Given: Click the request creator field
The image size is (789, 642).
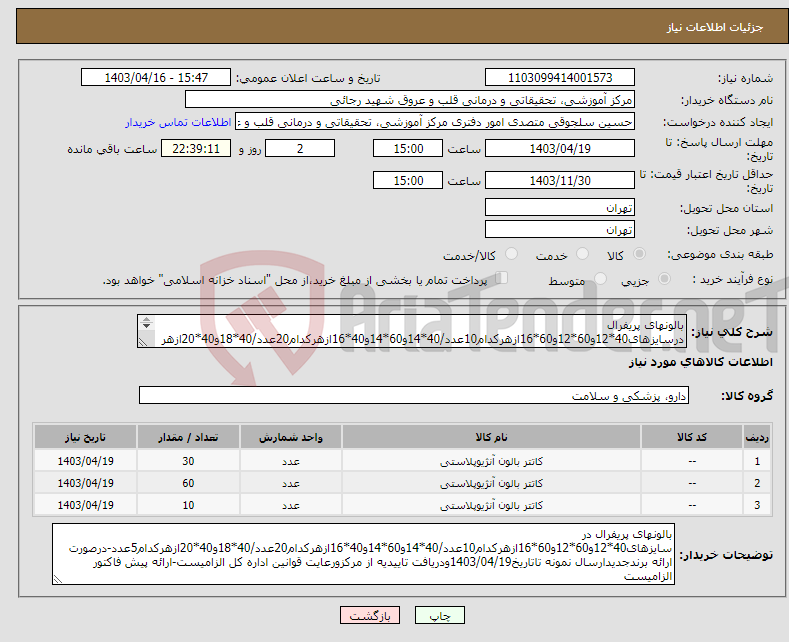Looking at the screenshot, I should coord(435,122).
